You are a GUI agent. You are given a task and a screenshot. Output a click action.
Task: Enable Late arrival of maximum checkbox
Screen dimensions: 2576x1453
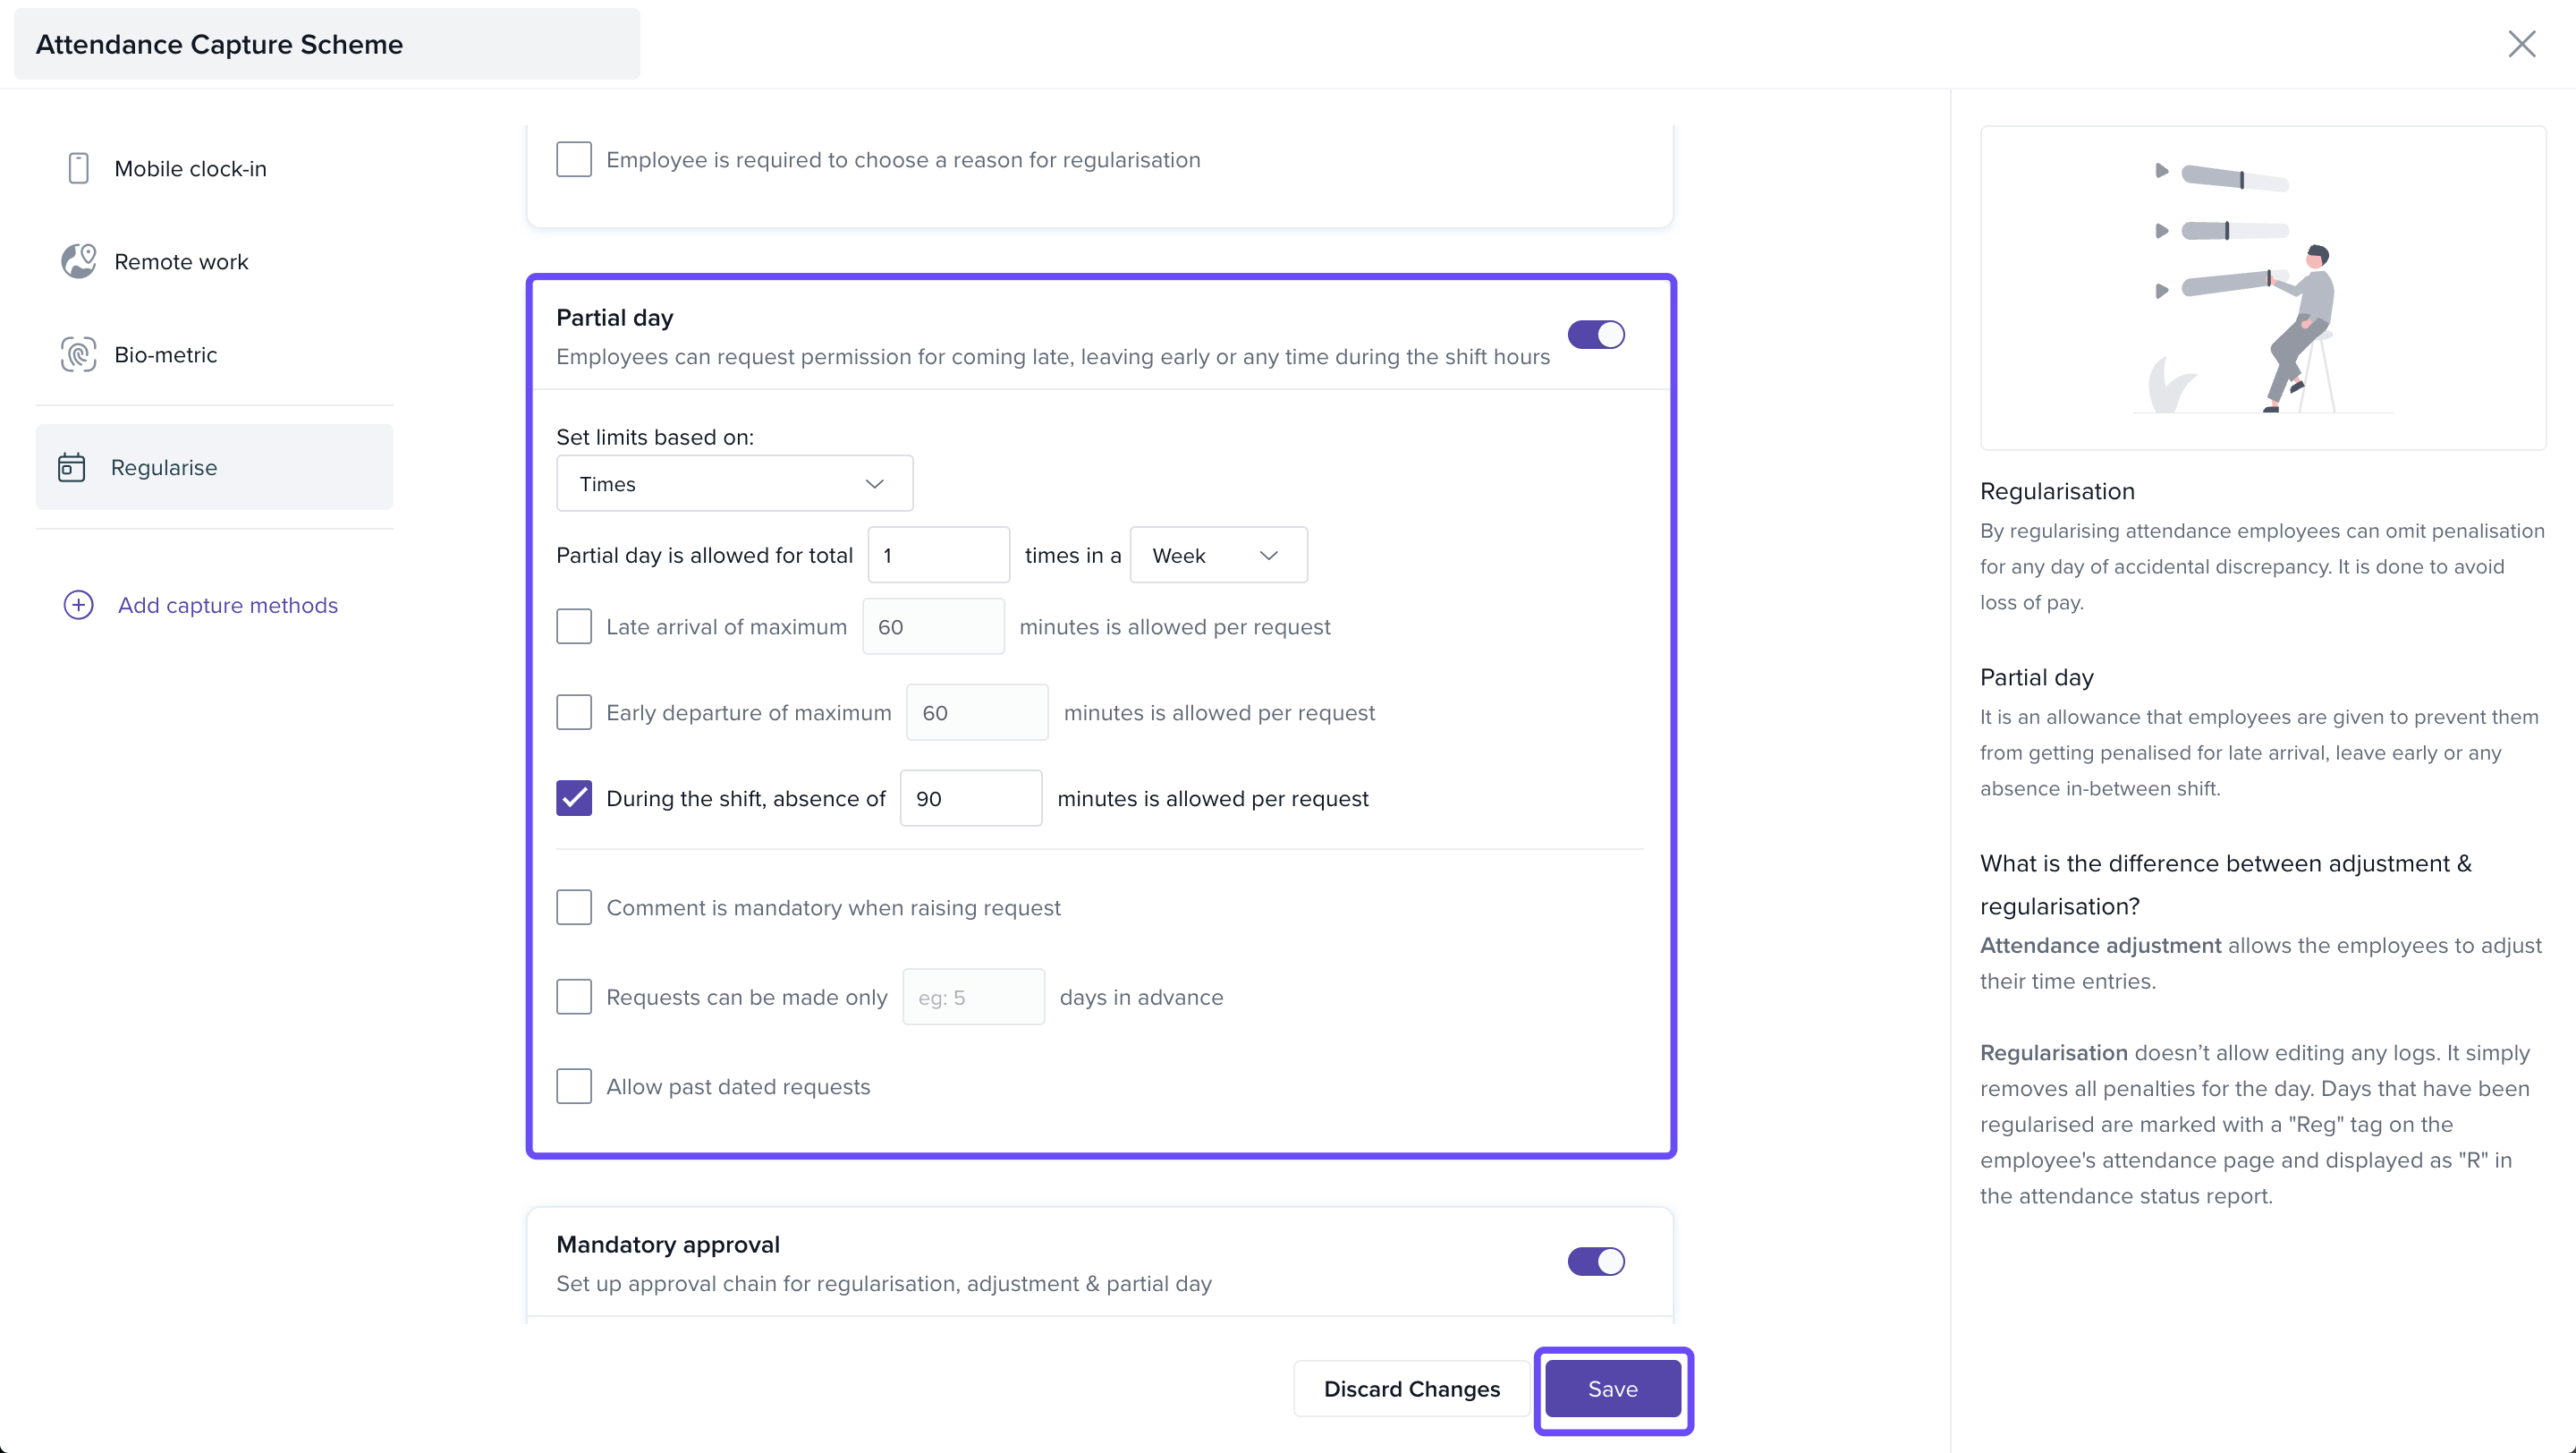pyautogui.click(x=574, y=627)
